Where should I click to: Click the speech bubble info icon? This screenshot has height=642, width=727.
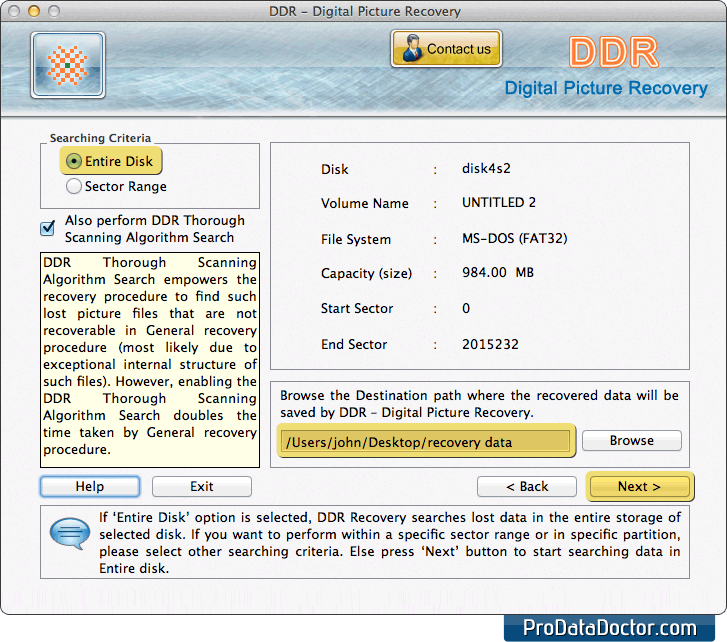pos(70,533)
